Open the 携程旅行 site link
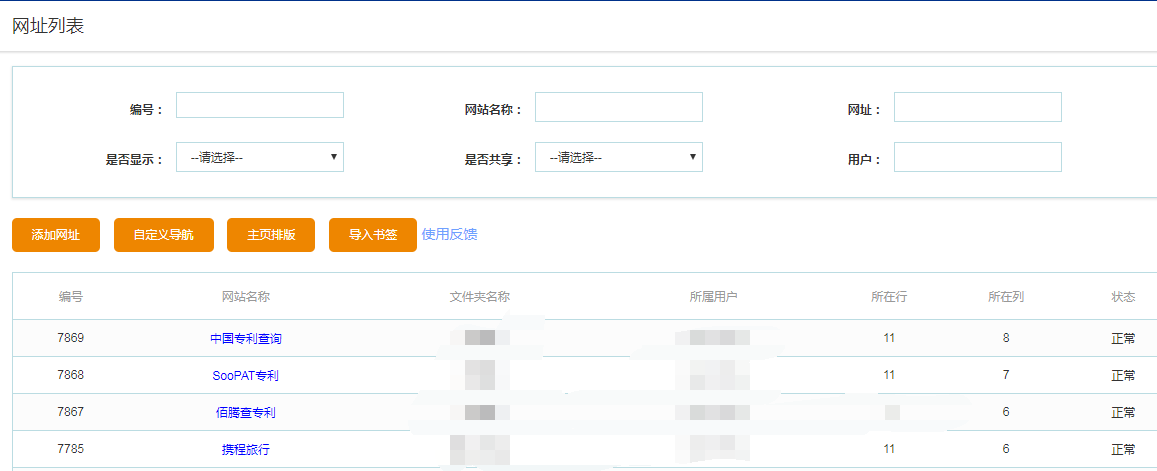The height and width of the screenshot is (471, 1157). 245,450
